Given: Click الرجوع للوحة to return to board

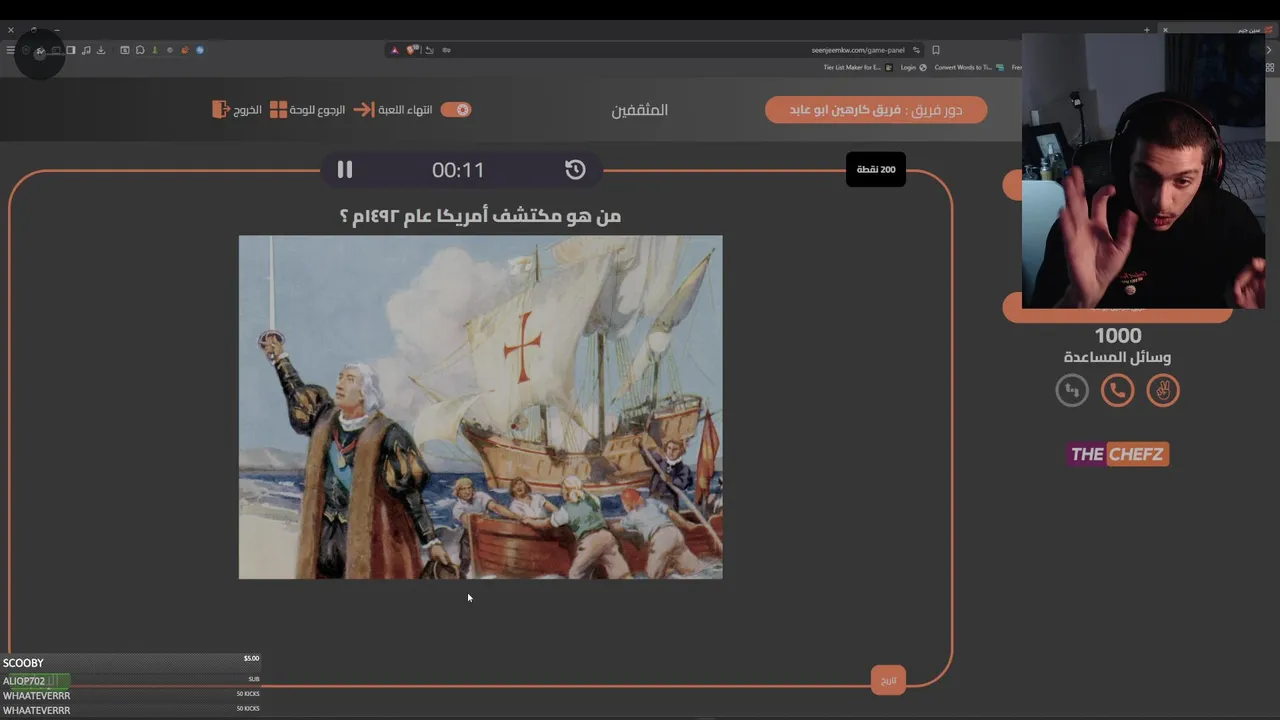Looking at the screenshot, I should [317, 110].
